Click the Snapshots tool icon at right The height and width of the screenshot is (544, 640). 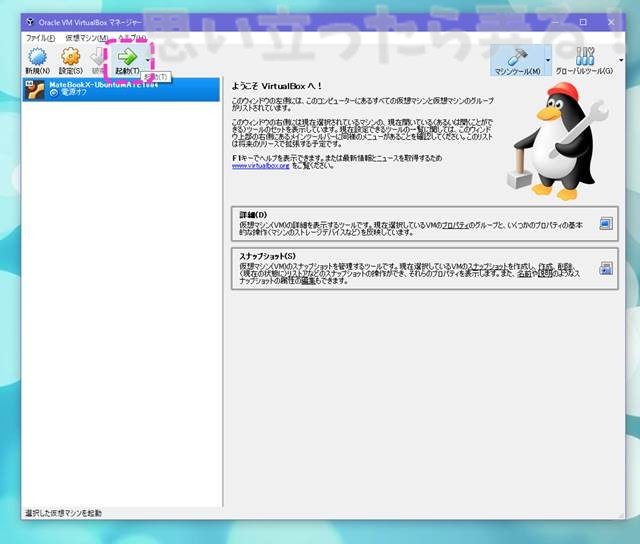coord(606,268)
